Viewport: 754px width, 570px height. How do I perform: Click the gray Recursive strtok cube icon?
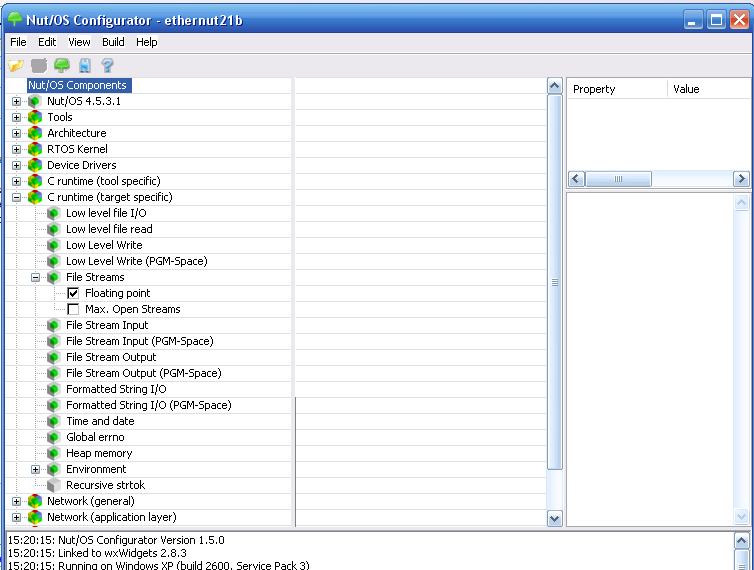point(54,485)
